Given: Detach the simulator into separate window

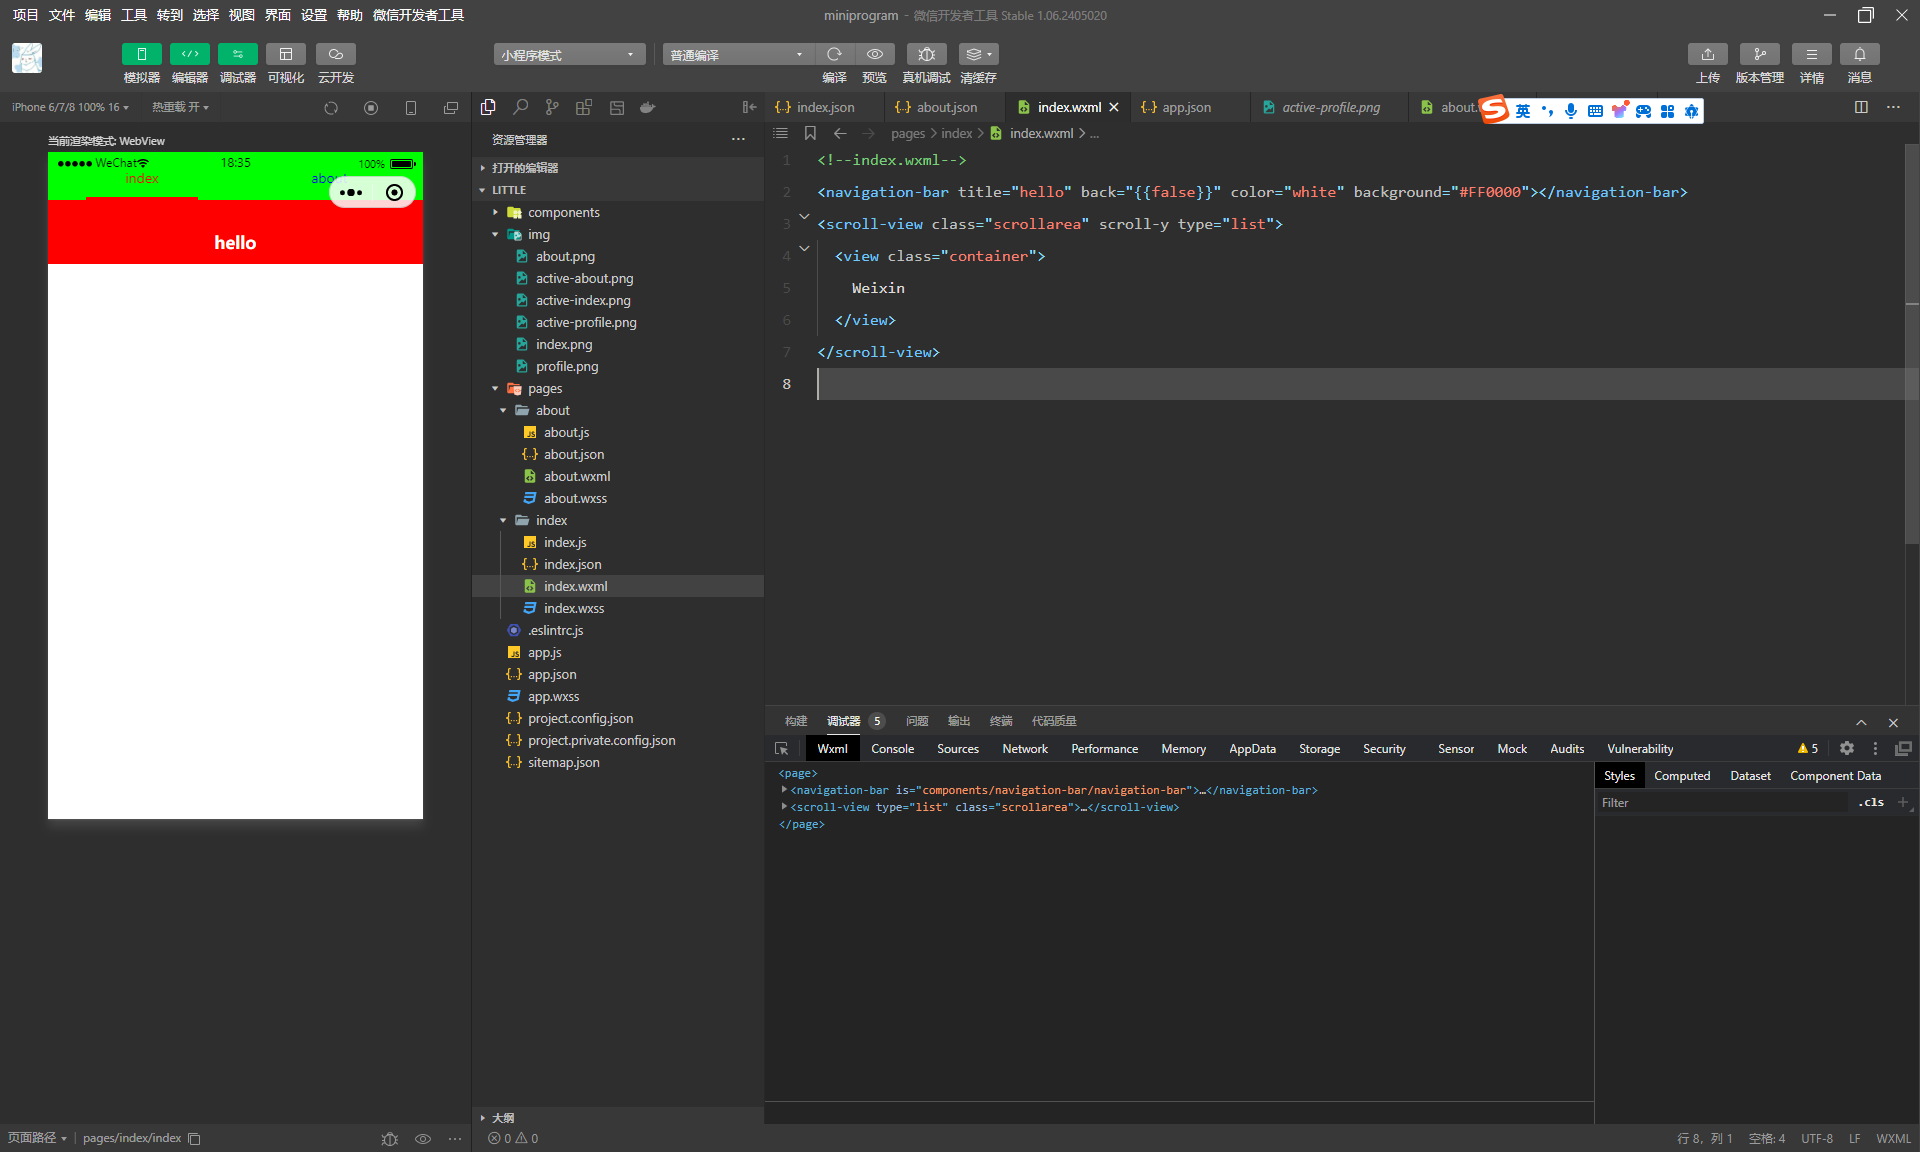Looking at the screenshot, I should pyautogui.click(x=451, y=108).
